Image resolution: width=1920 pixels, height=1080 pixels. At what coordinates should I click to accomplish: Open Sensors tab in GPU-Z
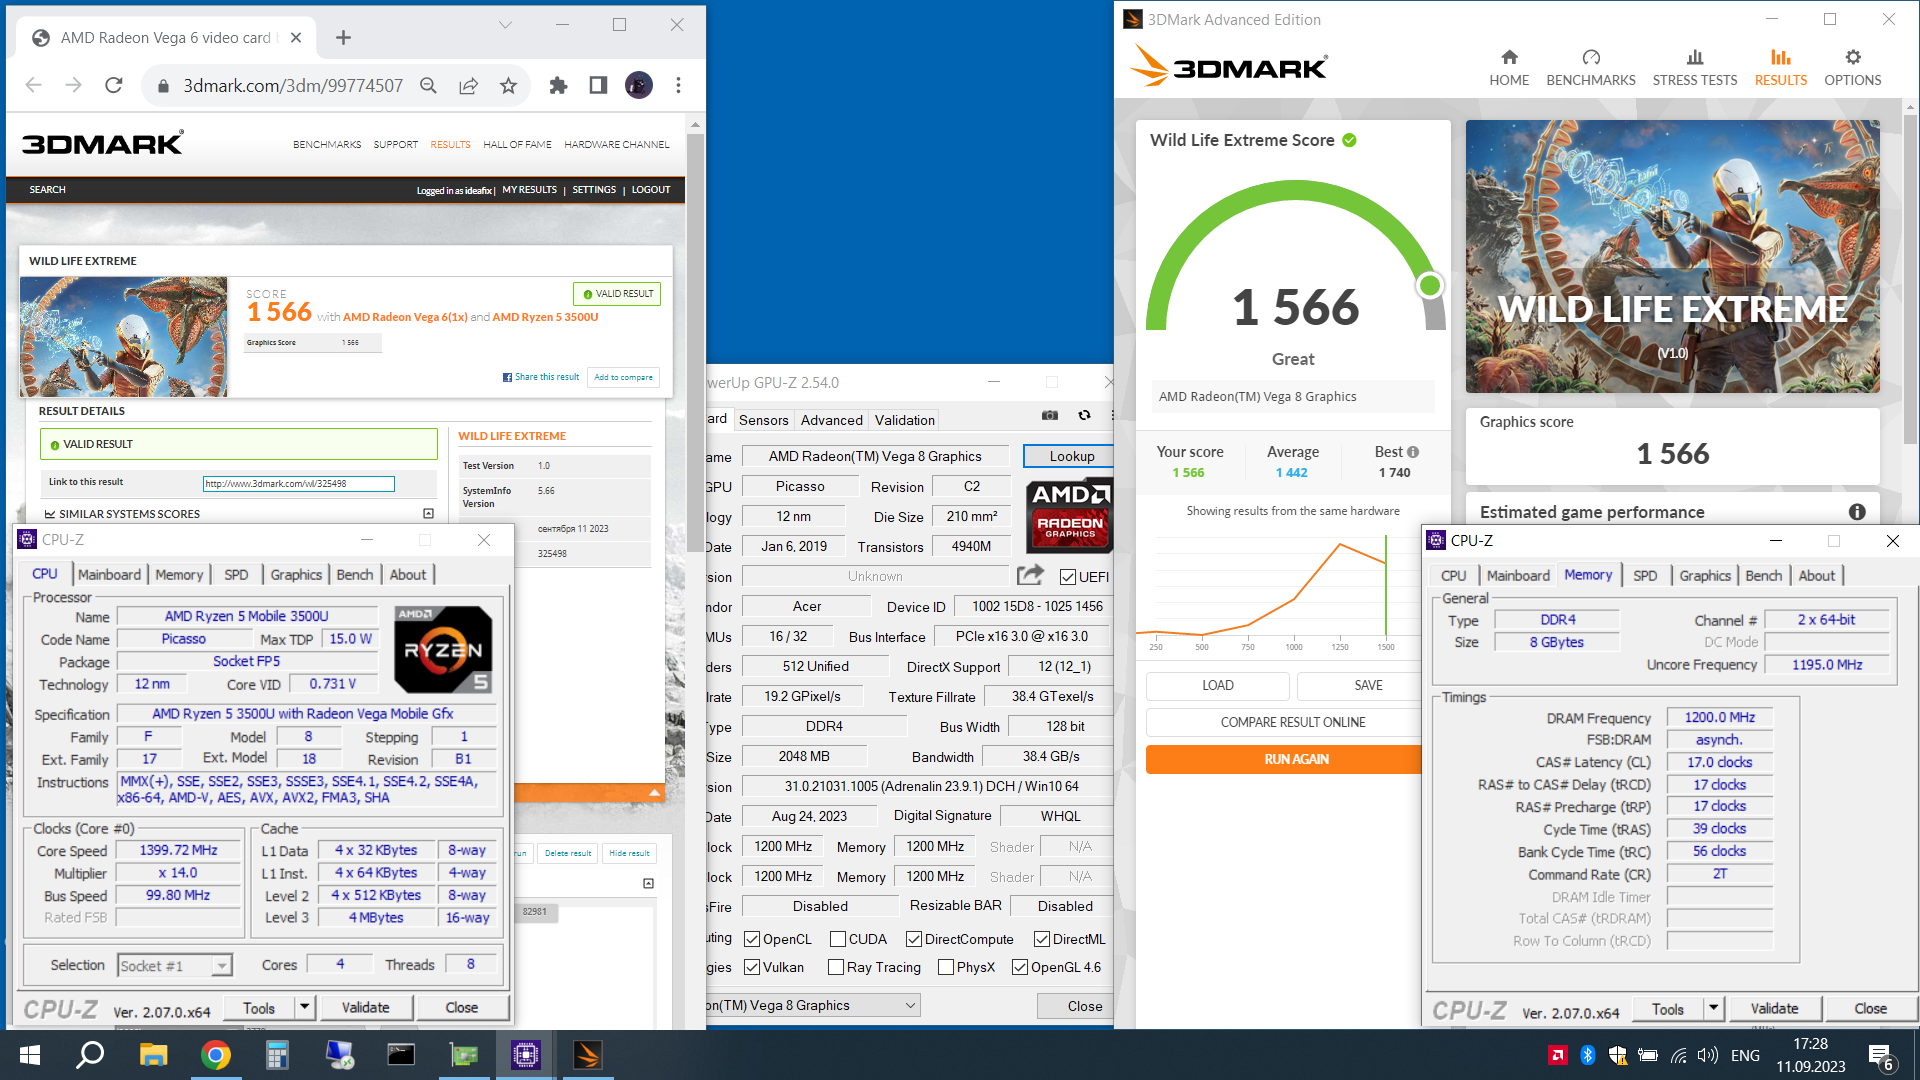[763, 420]
